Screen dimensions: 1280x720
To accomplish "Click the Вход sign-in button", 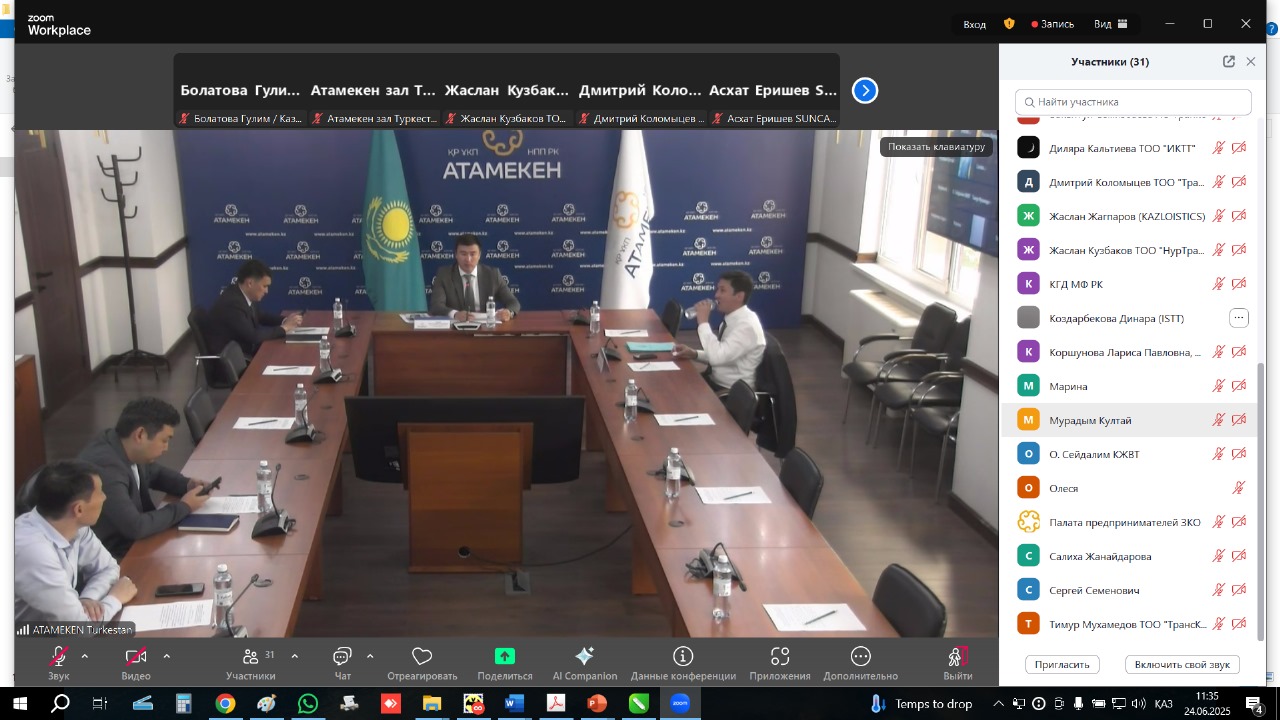I will pyautogui.click(x=975, y=24).
